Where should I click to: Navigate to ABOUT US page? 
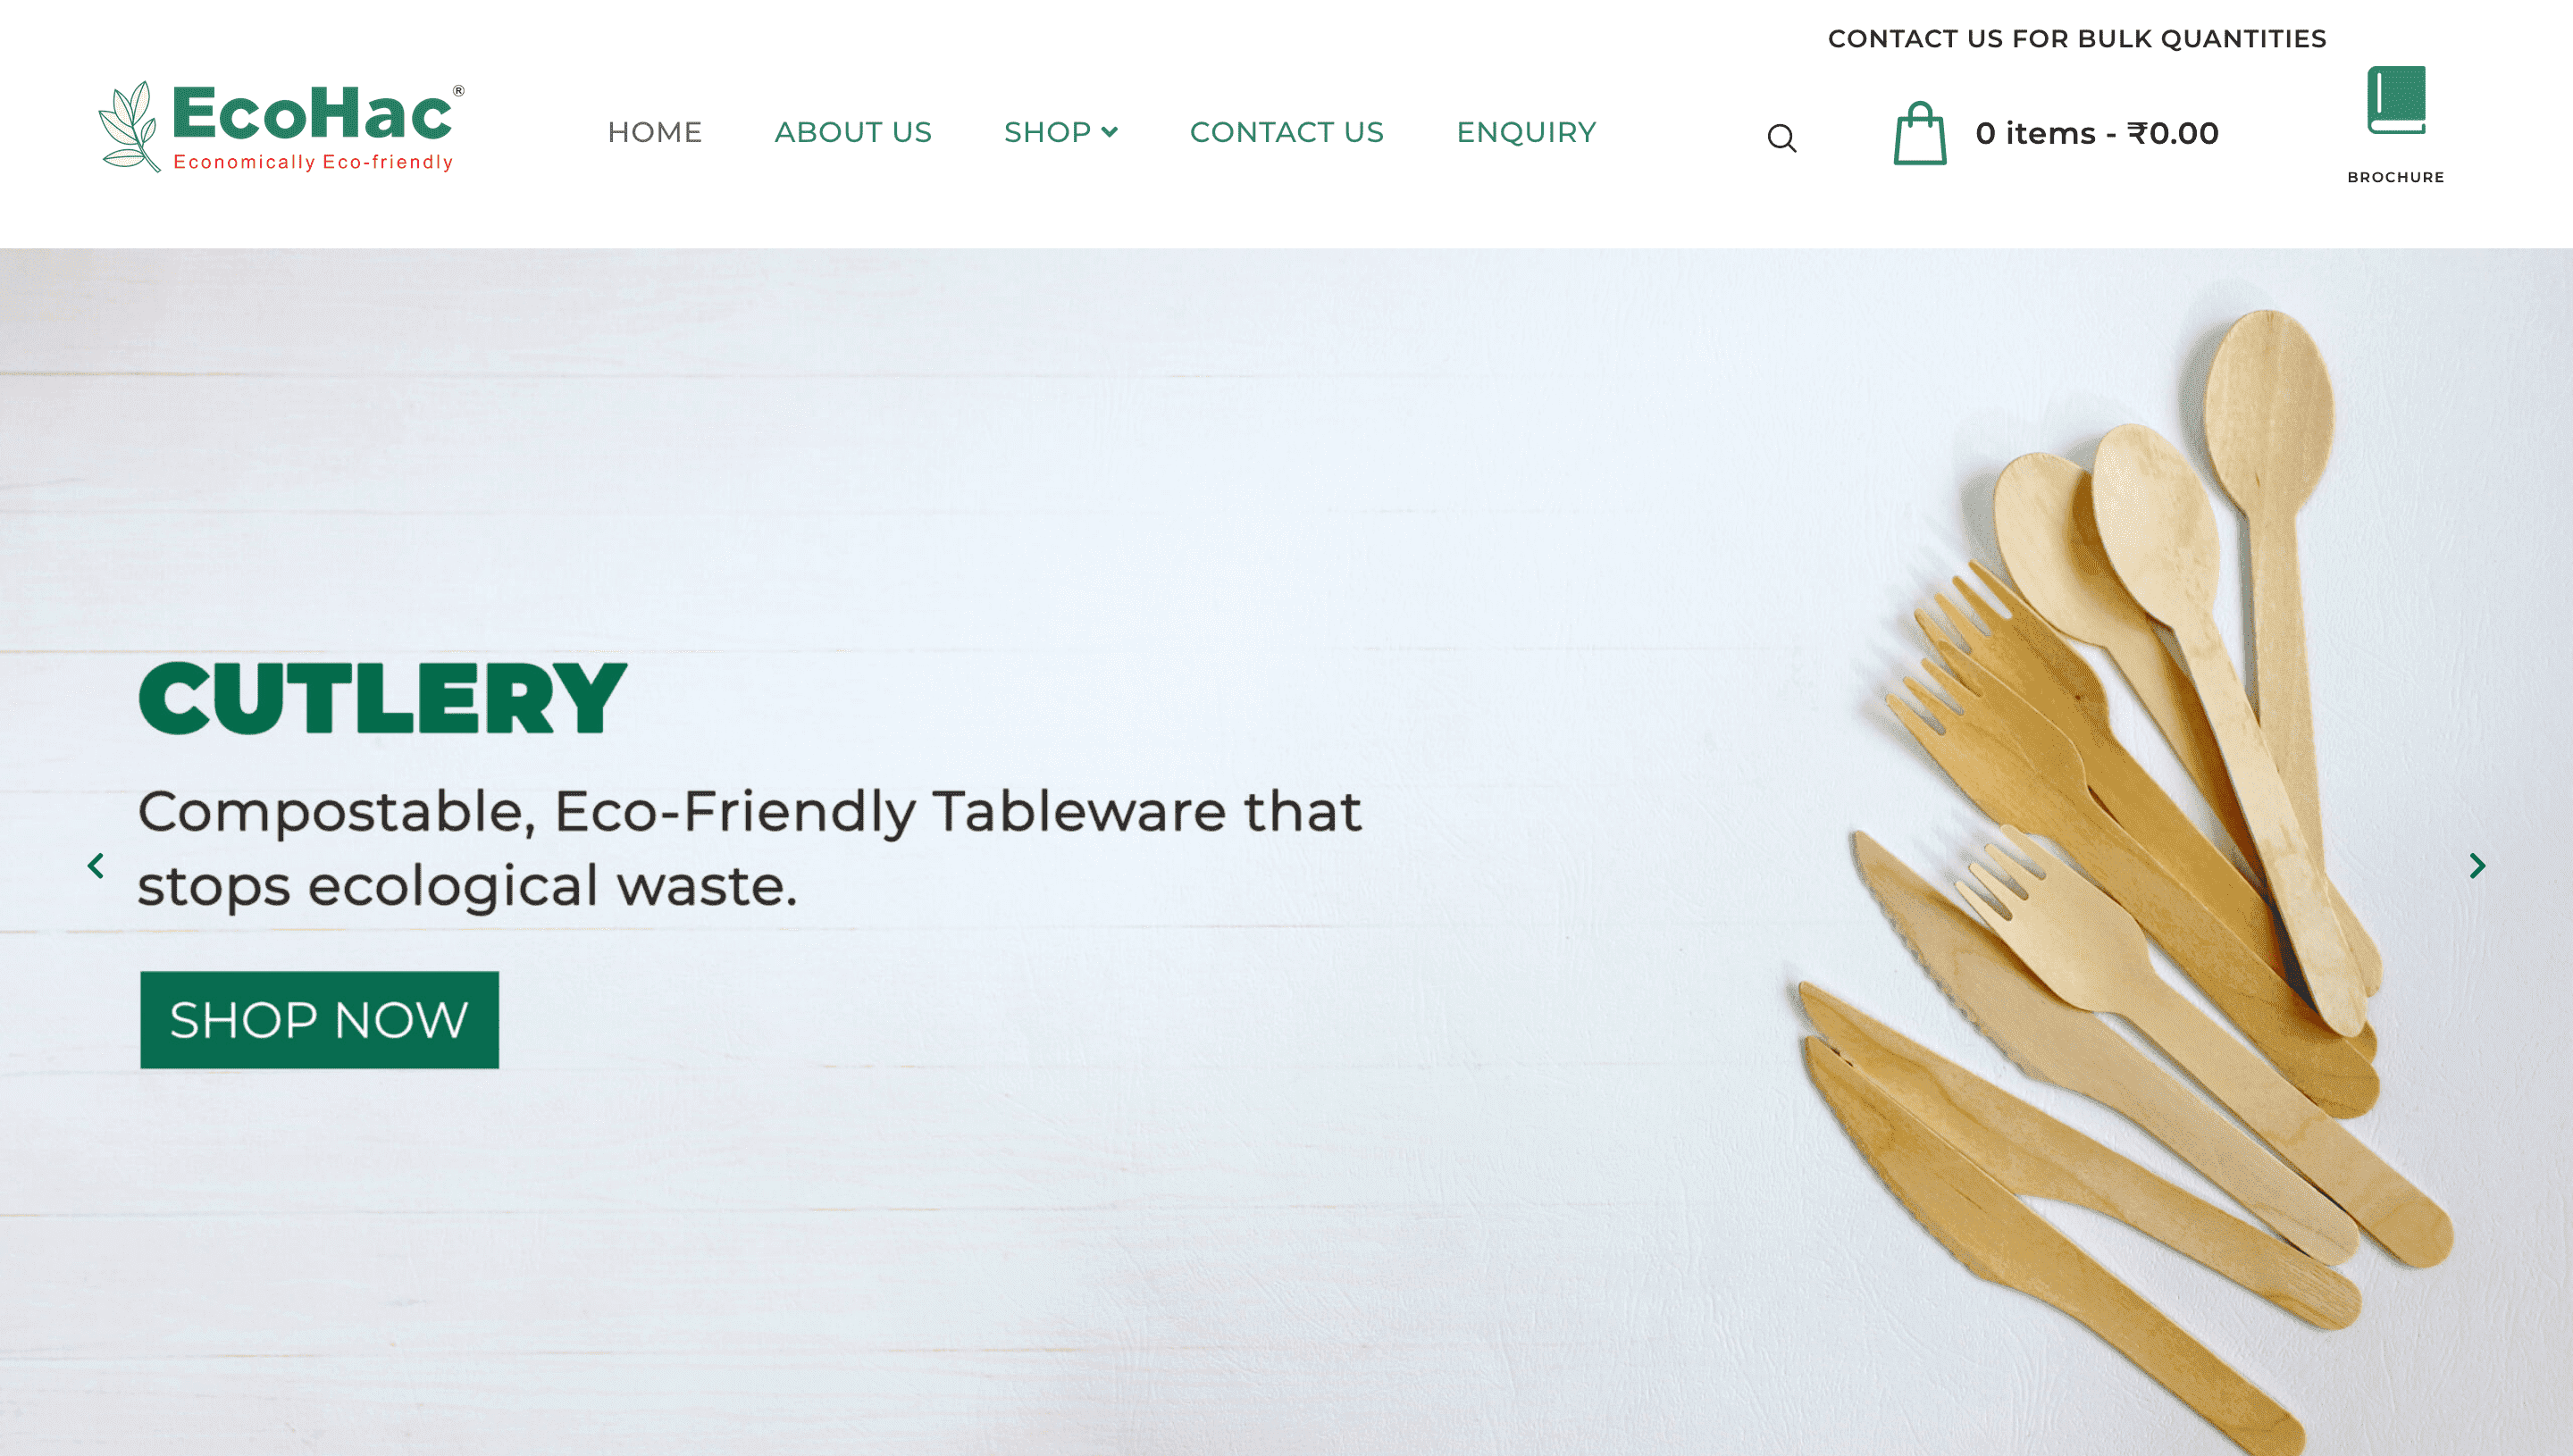pos(853,132)
